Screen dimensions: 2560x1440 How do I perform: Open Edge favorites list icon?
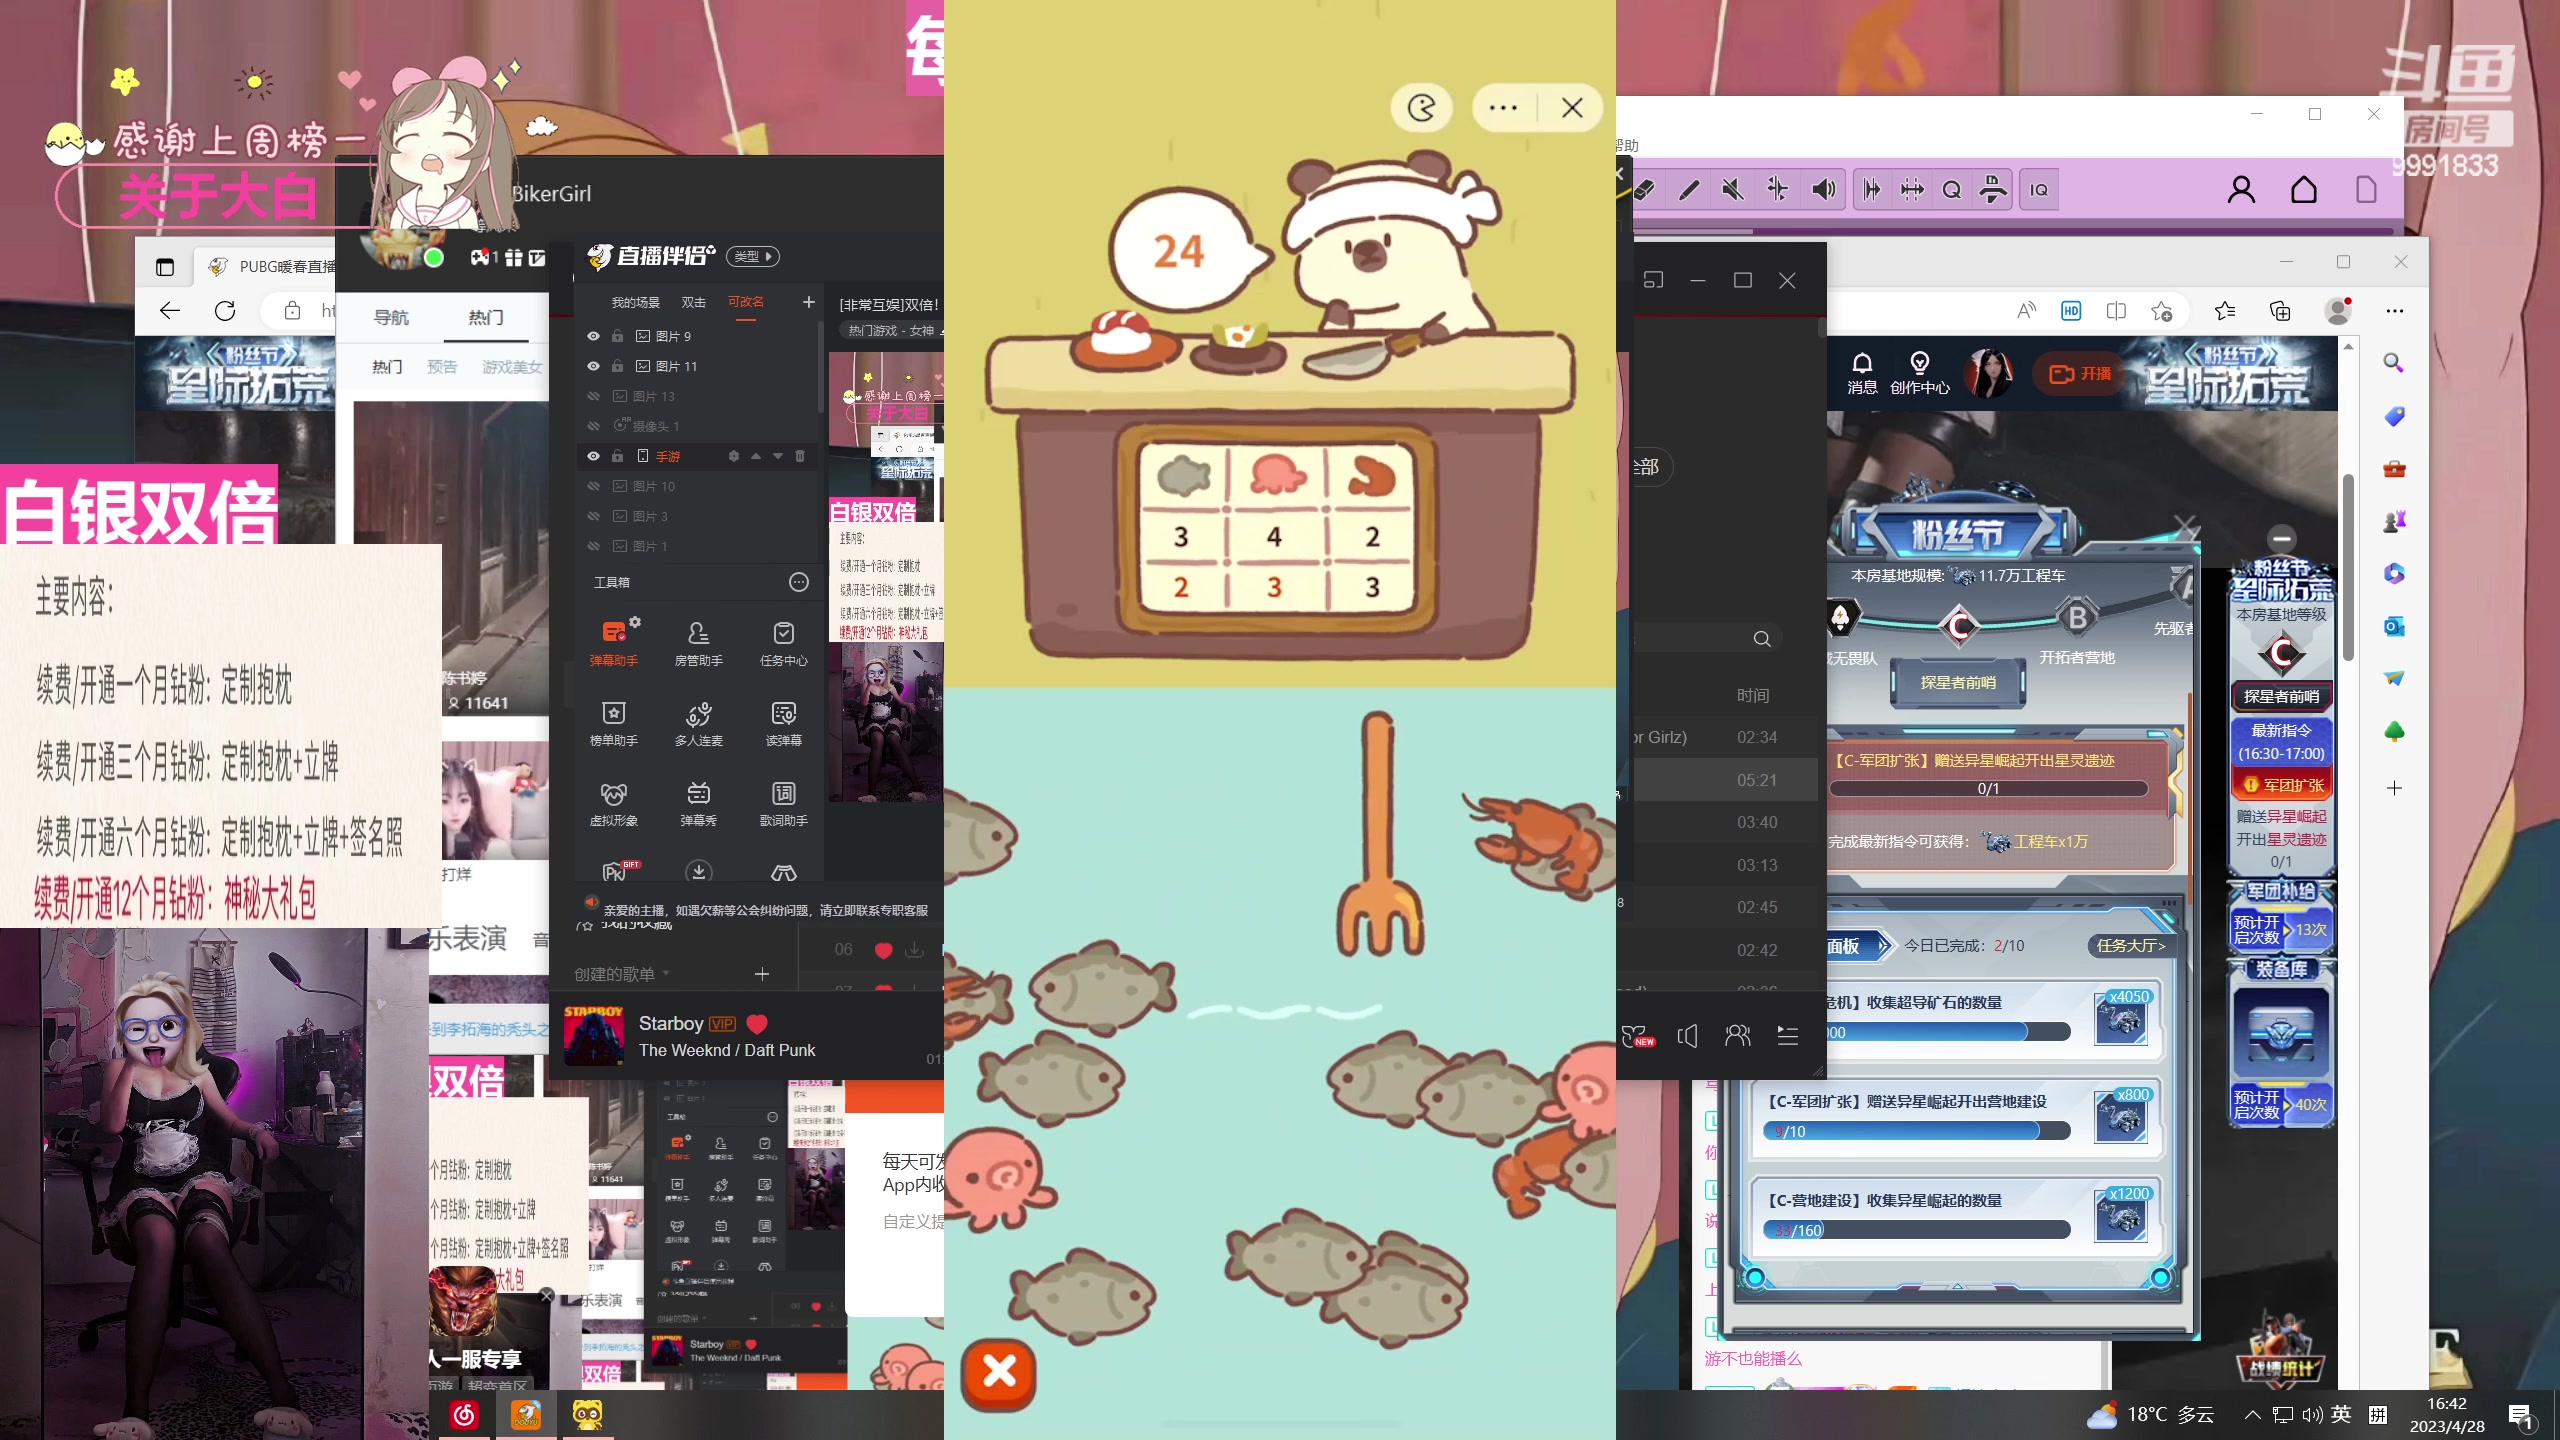coord(2225,311)
